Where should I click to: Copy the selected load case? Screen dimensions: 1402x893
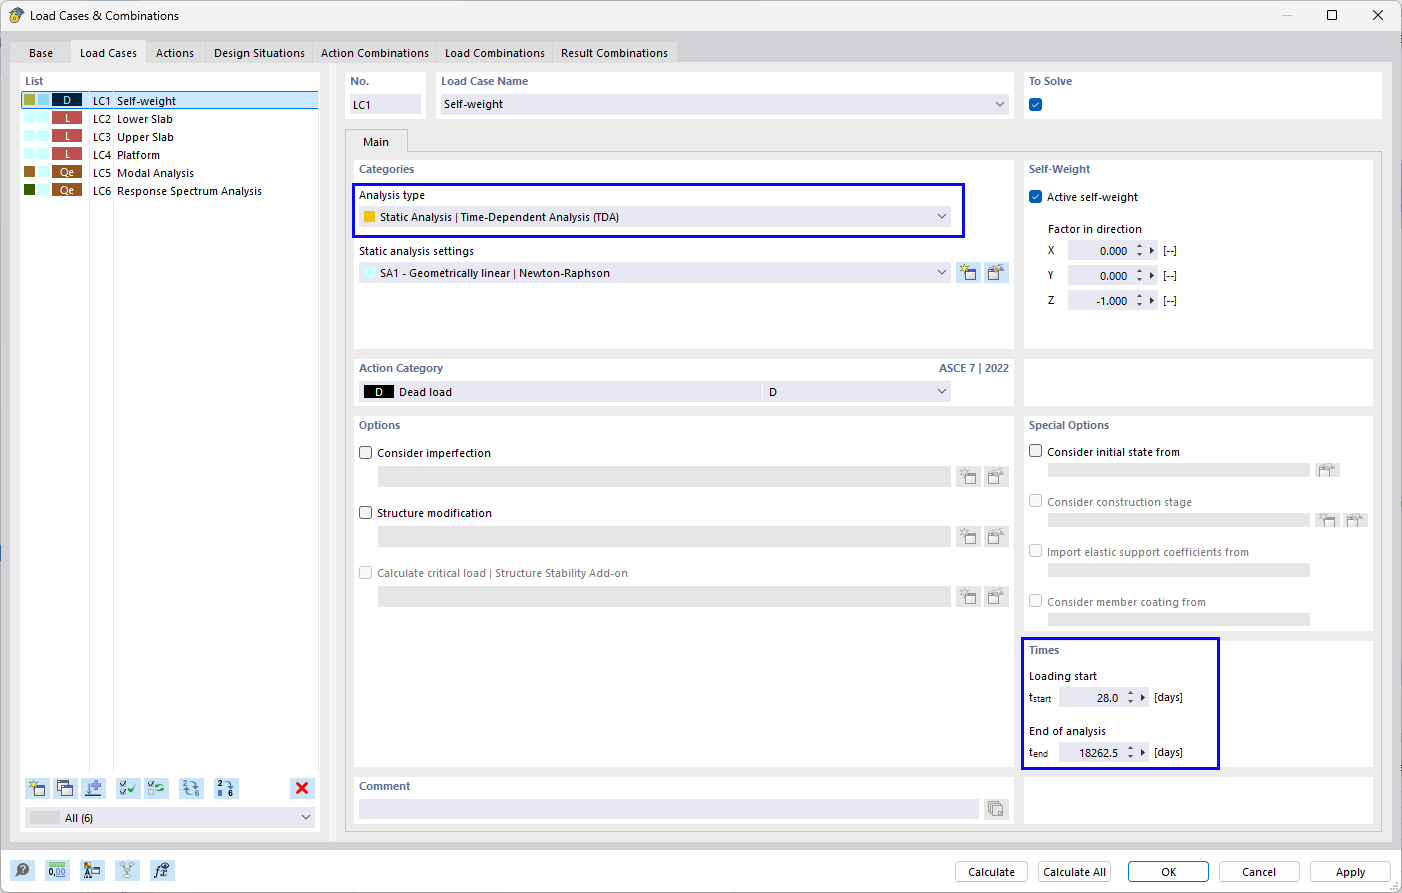pyautogui.click(x=65, y=788)
